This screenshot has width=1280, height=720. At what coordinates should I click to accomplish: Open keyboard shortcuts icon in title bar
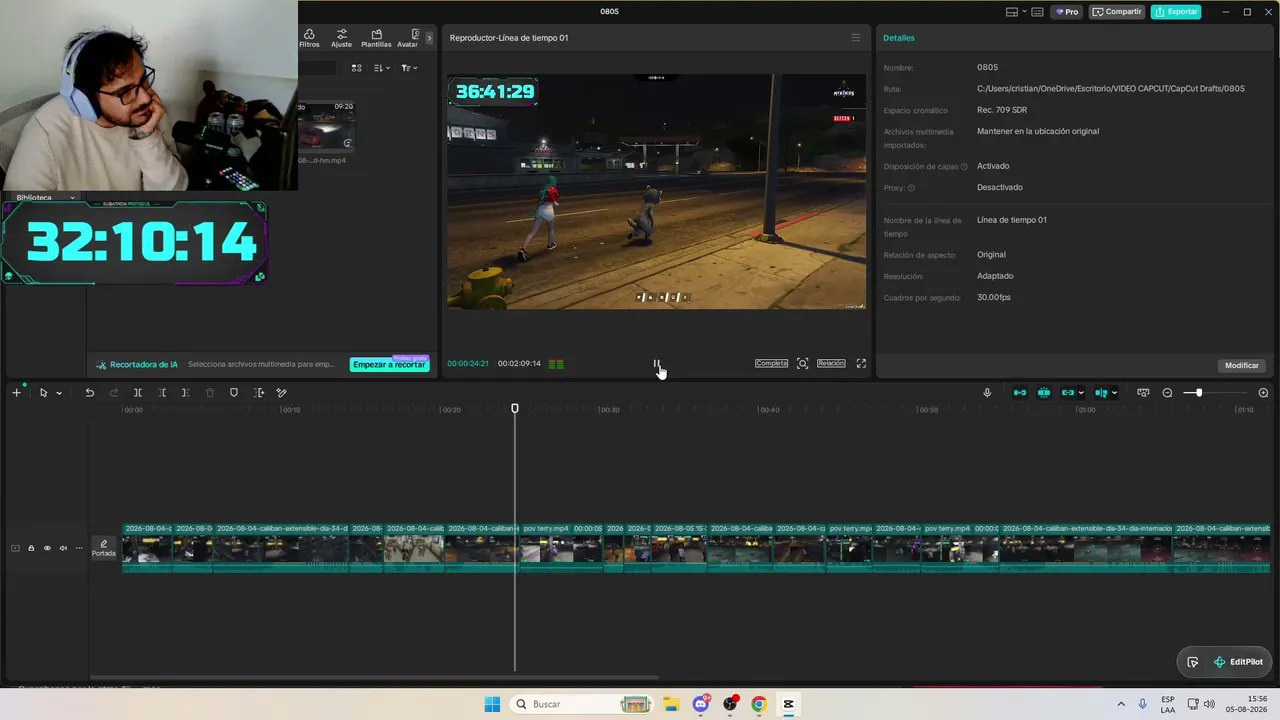[1037, 12]
